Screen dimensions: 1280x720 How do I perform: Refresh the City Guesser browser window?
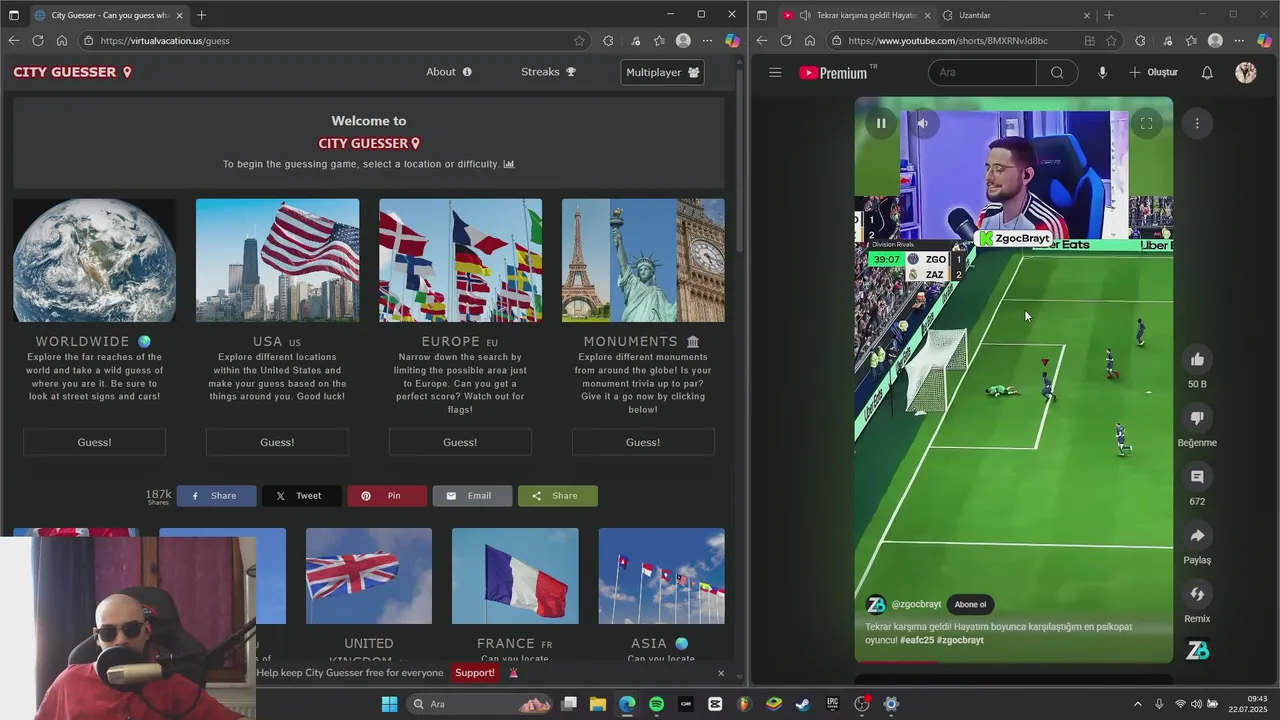pyautogui.click(x=38, y=41)
